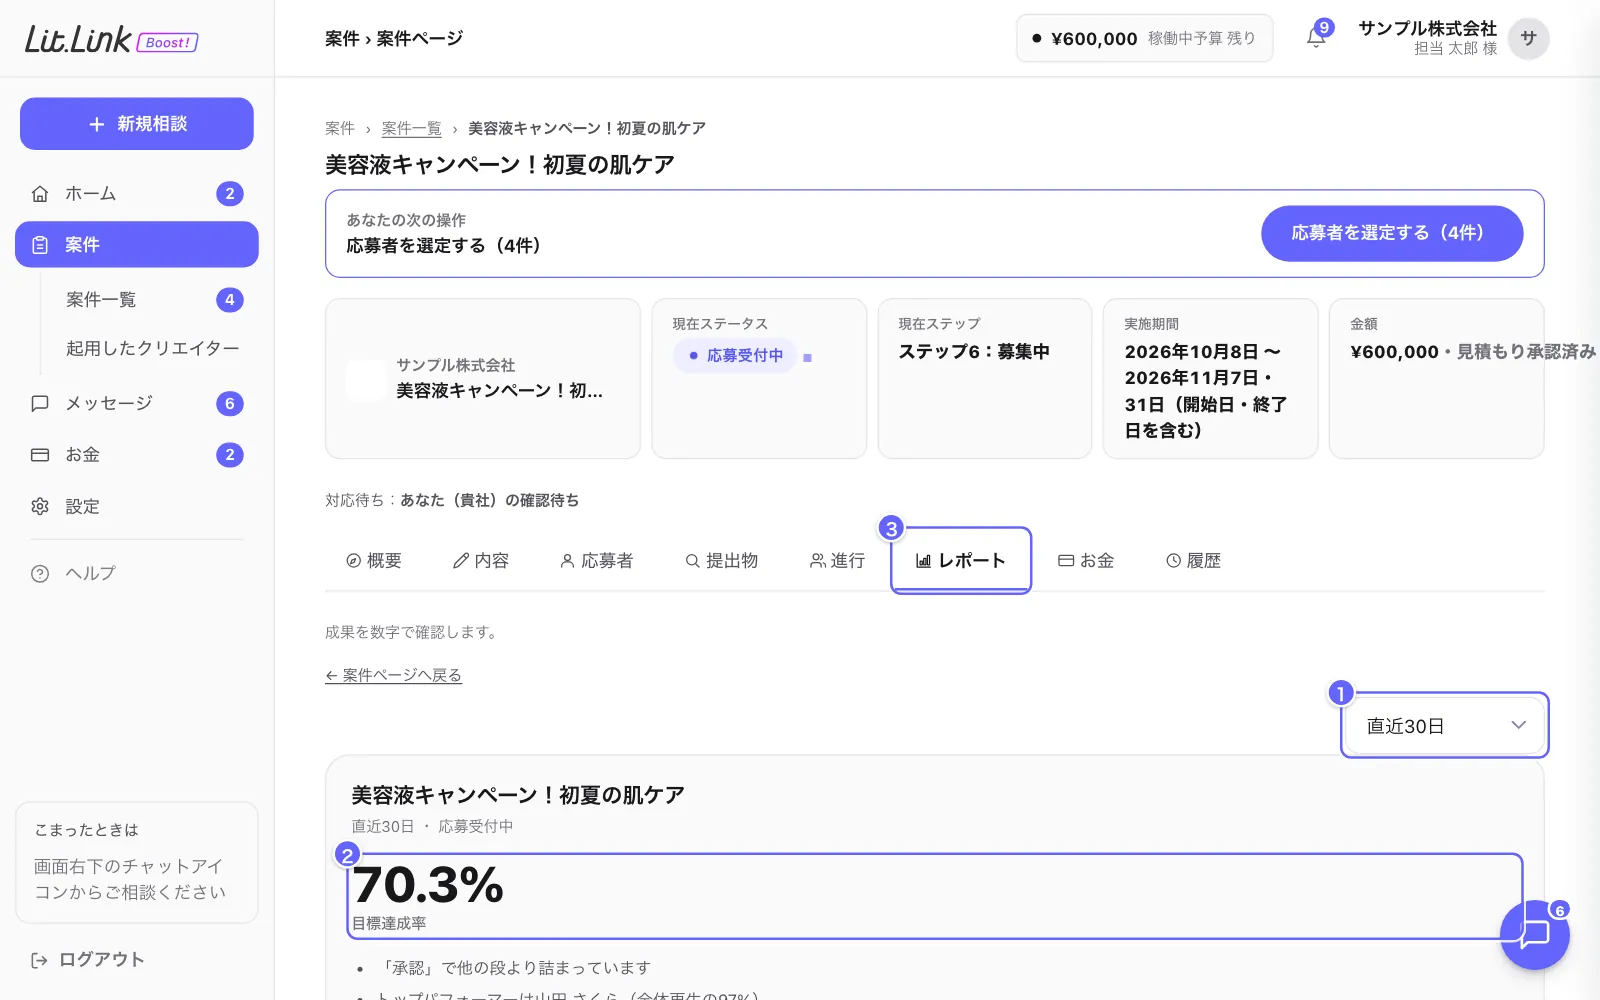Open ホーム in the sidebar
Screen dimensions: 1600x1000
(x=137, y=194)
